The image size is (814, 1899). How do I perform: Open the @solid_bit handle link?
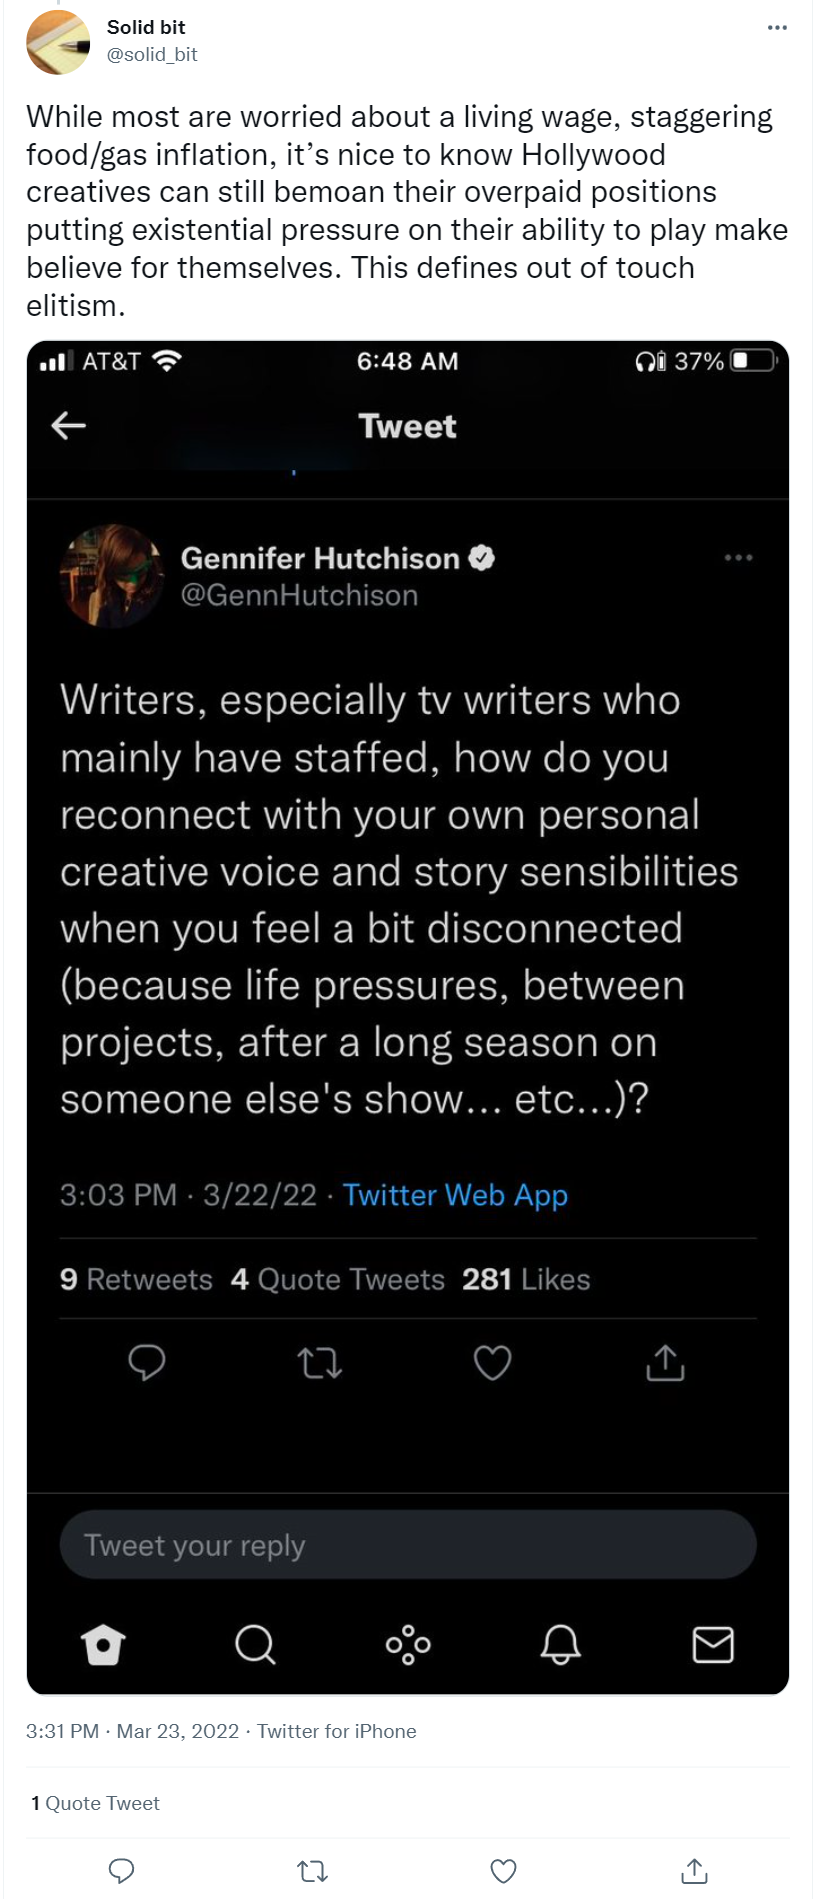pyautogui.click(x=152, y=55)
